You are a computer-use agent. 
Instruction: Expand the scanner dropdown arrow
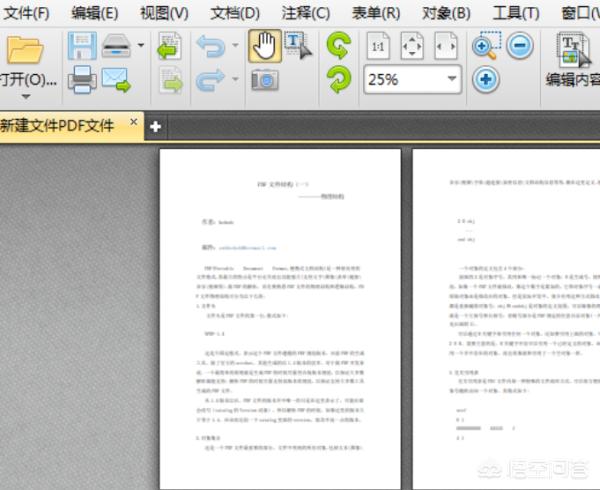(141, 45)
